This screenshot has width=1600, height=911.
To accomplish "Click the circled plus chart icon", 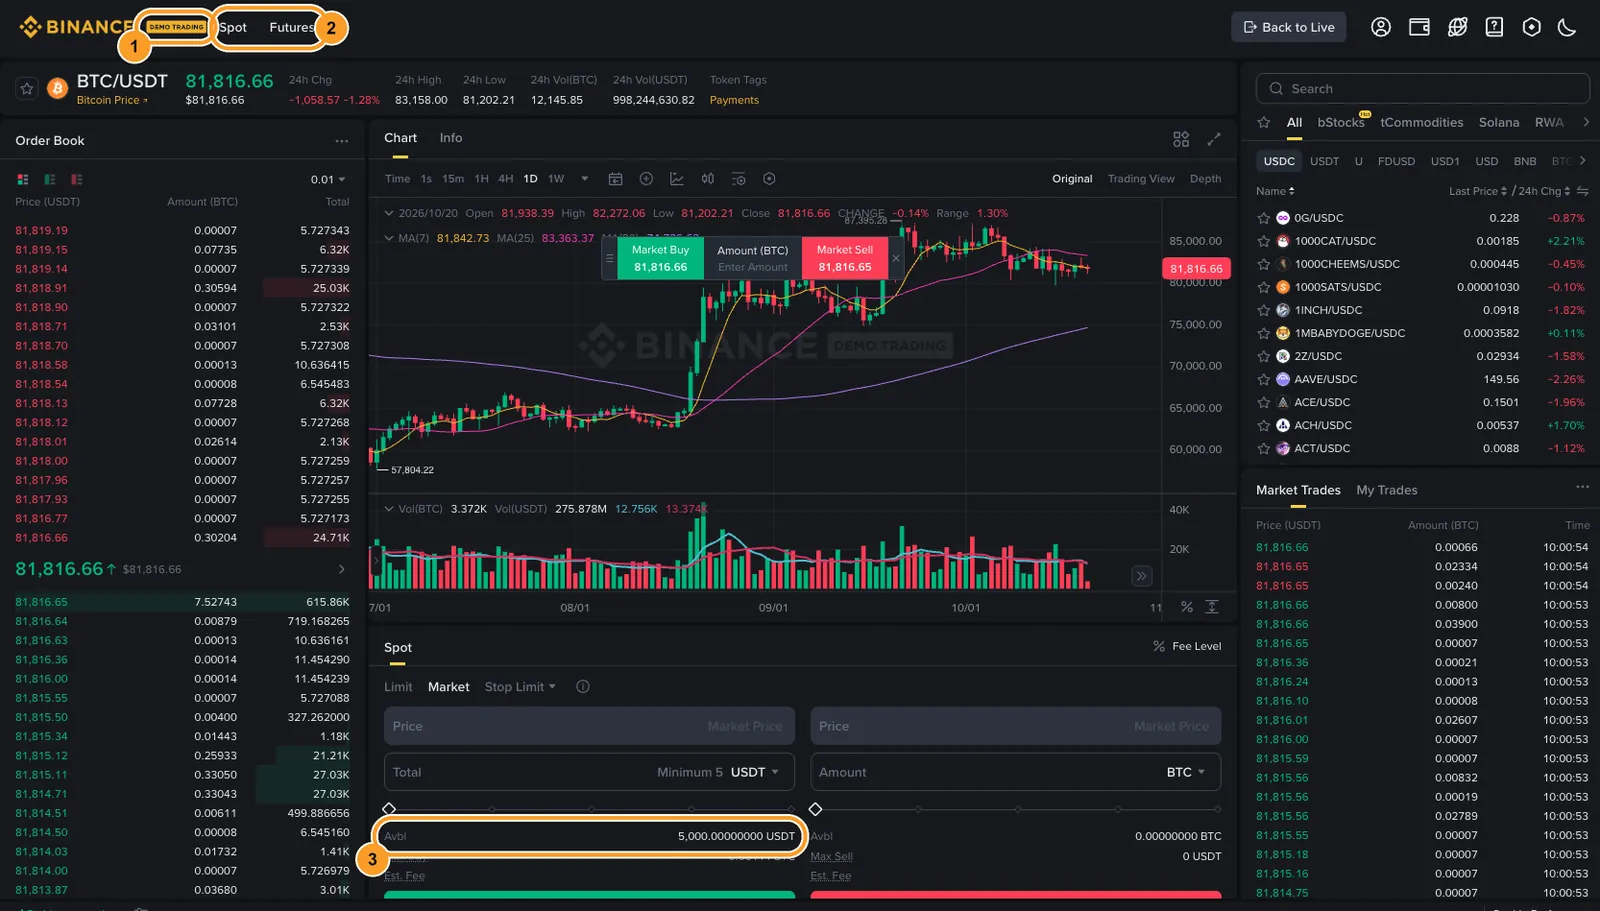I will (646, 179).
